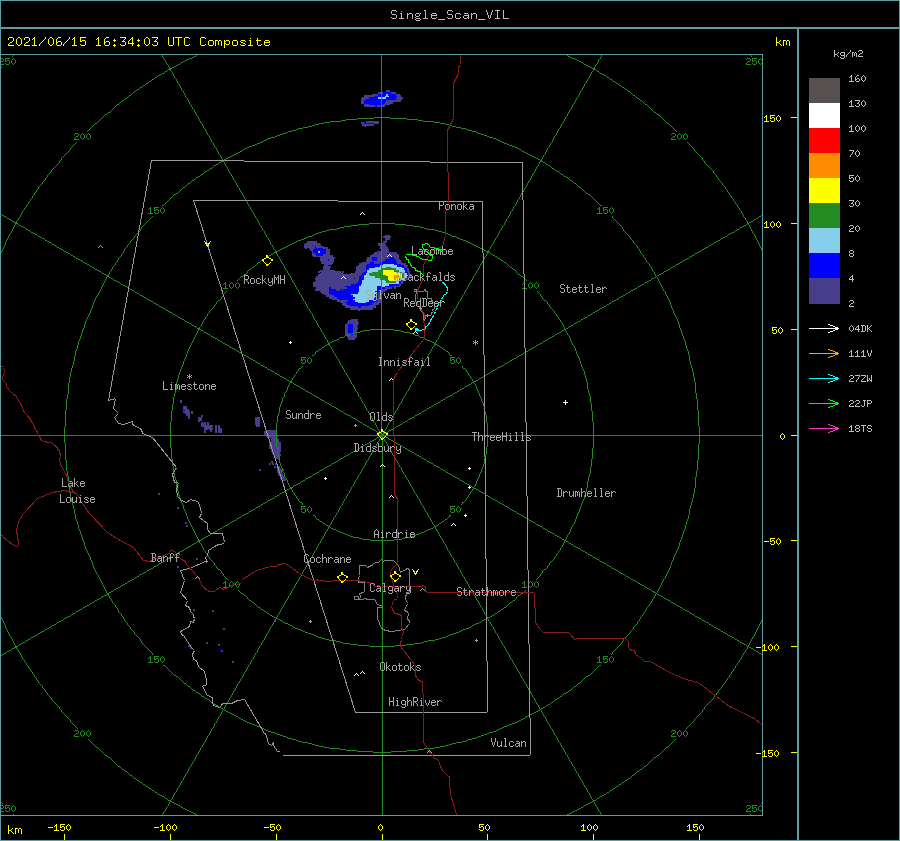Click the small blue echo northwest of Innisfail
Screen dimensions: 900x841
point(352,329)
